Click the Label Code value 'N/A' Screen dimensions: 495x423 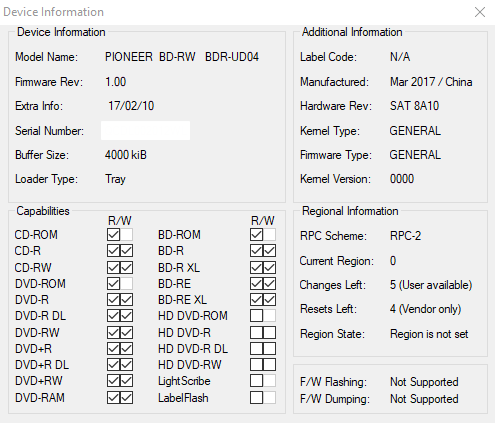click(400, 57)
